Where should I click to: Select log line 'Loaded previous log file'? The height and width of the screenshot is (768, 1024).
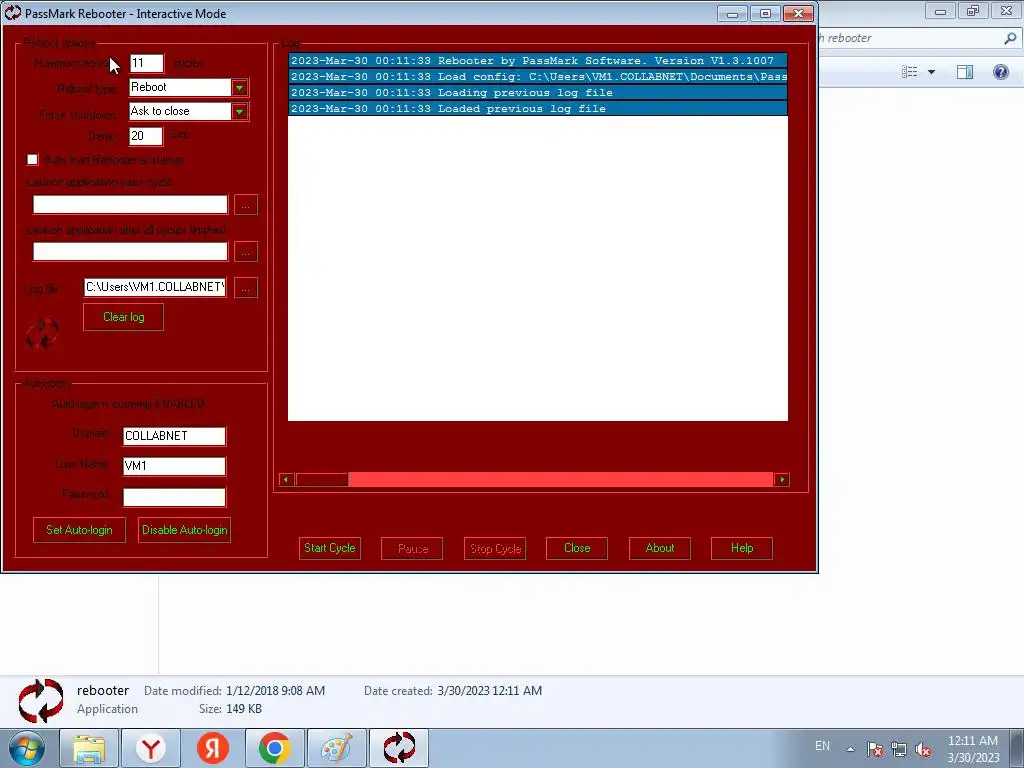tap(538, 109)
